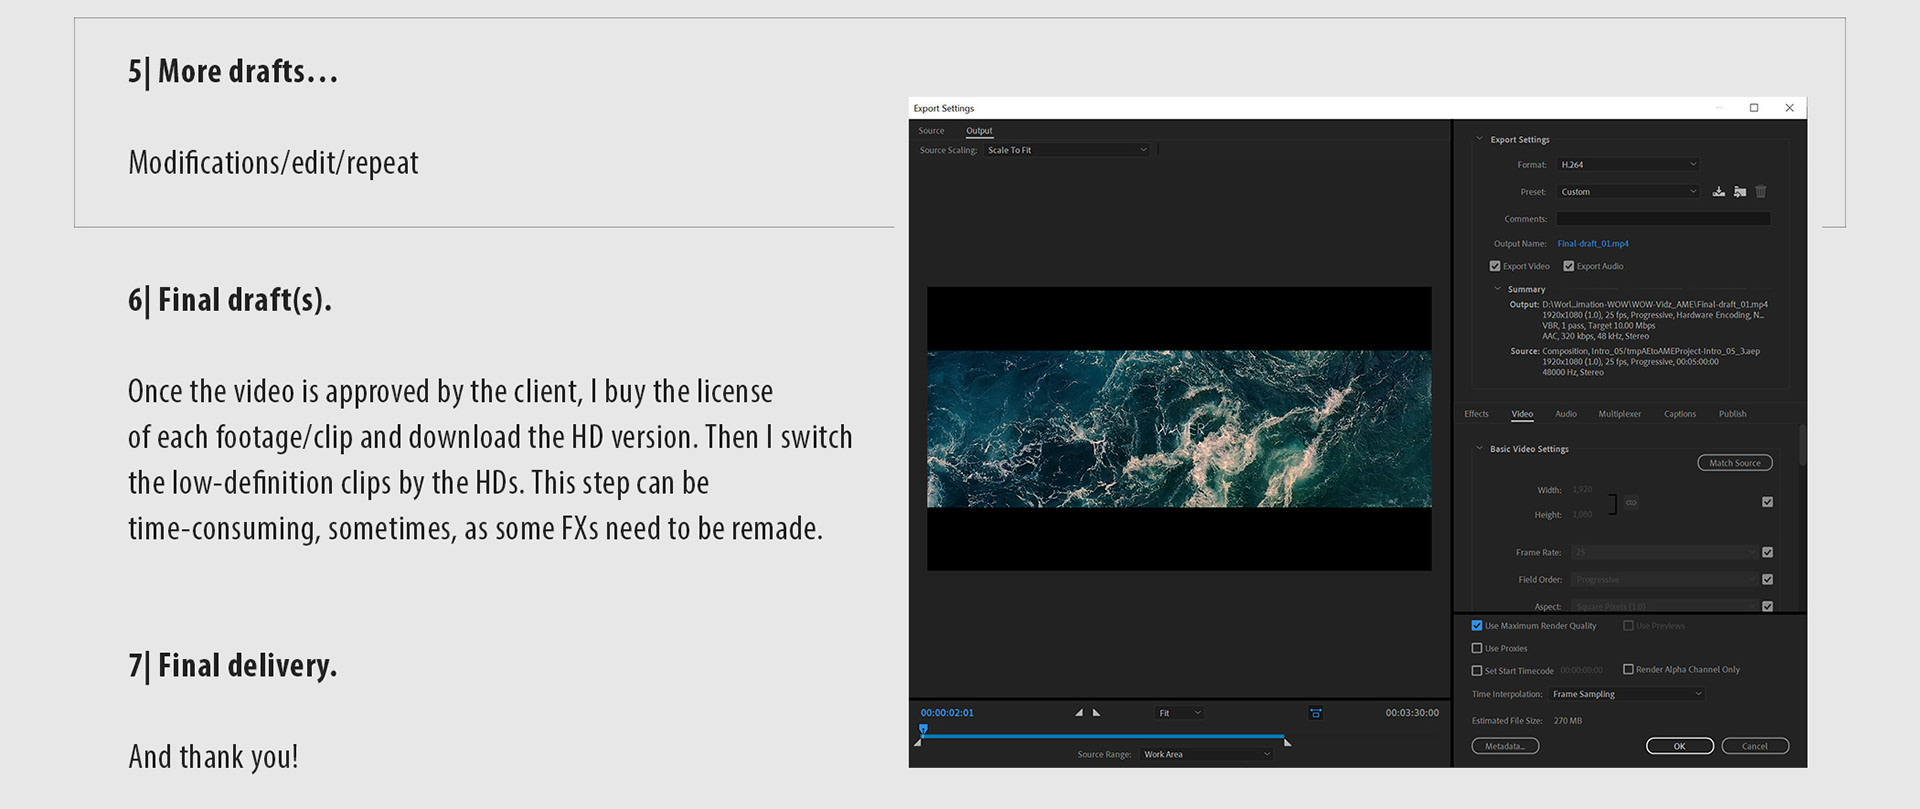Click the blue work area timeline bar
The height and width of the screenshot is (809, 1920).
1105,736
